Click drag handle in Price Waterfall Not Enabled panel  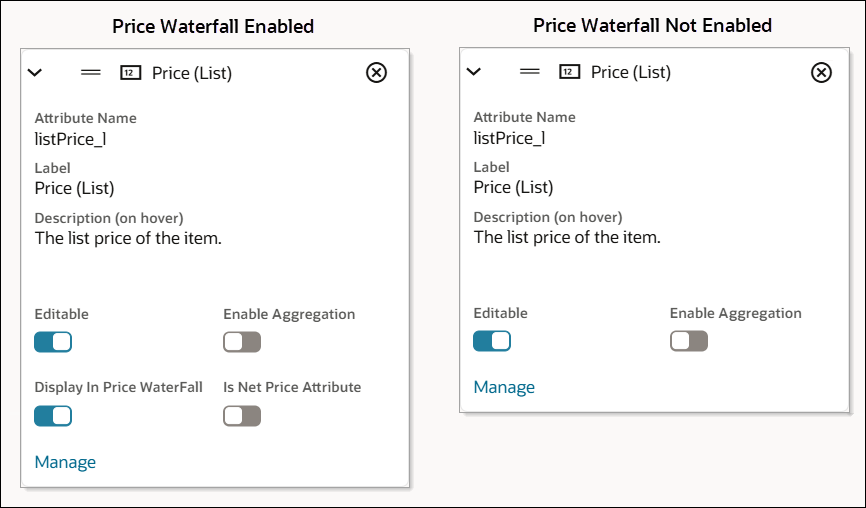pos(530,72)
